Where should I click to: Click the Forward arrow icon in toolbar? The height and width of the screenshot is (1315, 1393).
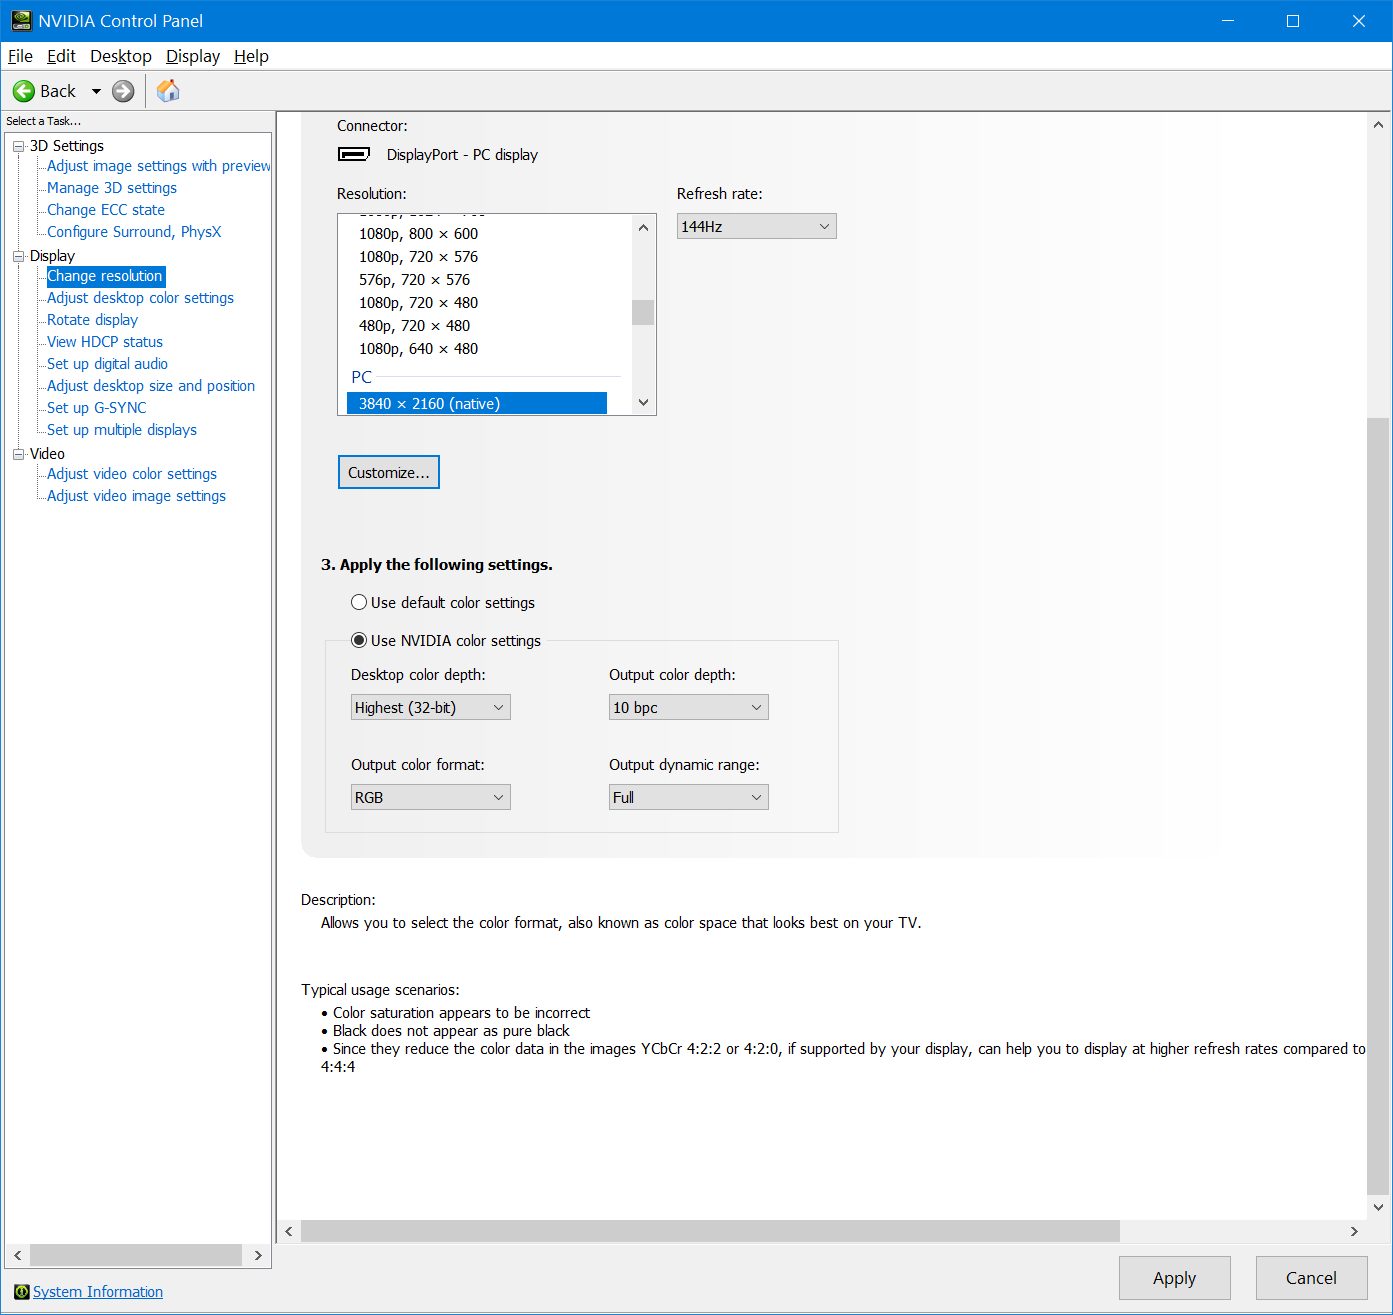tap(123, 92)
